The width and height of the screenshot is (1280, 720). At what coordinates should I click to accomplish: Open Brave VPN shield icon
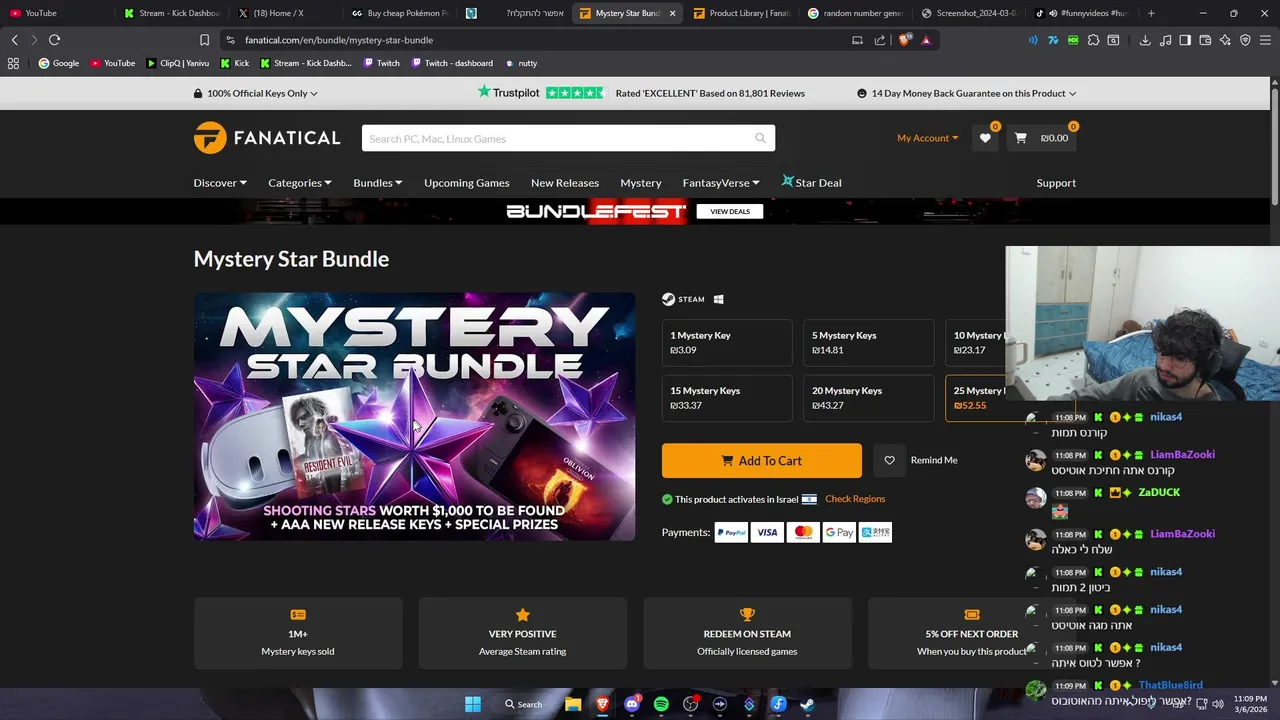coord(1245,40)
